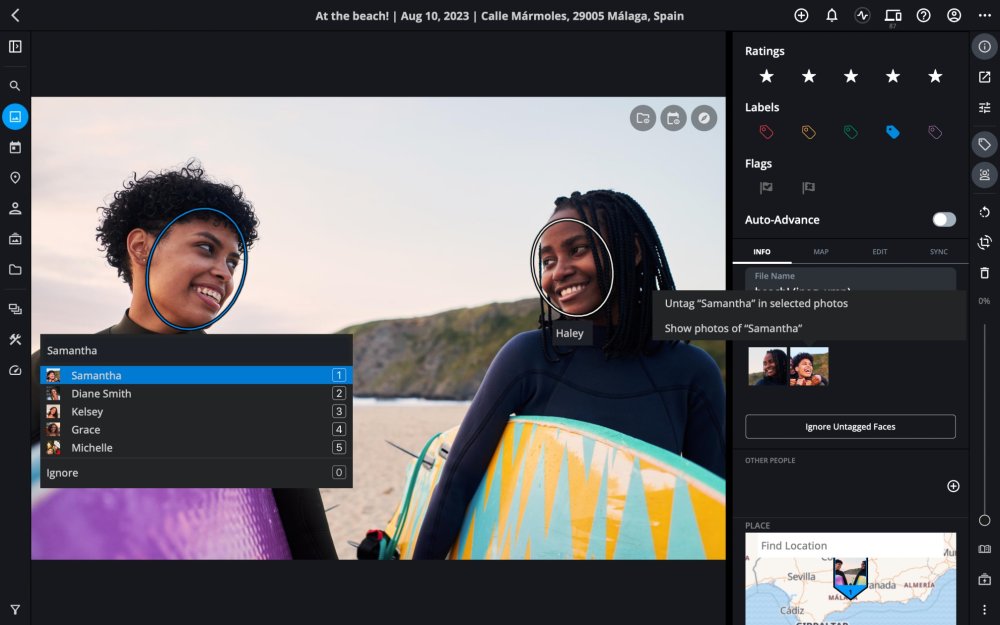Apply the green label
Viewport: 1000px width, 625px height.
(851, 132)
